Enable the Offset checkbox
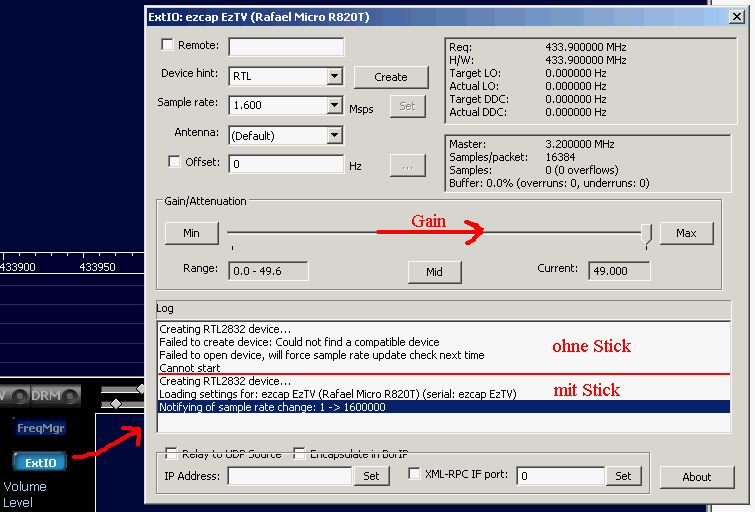The height and width of the screenshot is (512, 755). [174, 161]
